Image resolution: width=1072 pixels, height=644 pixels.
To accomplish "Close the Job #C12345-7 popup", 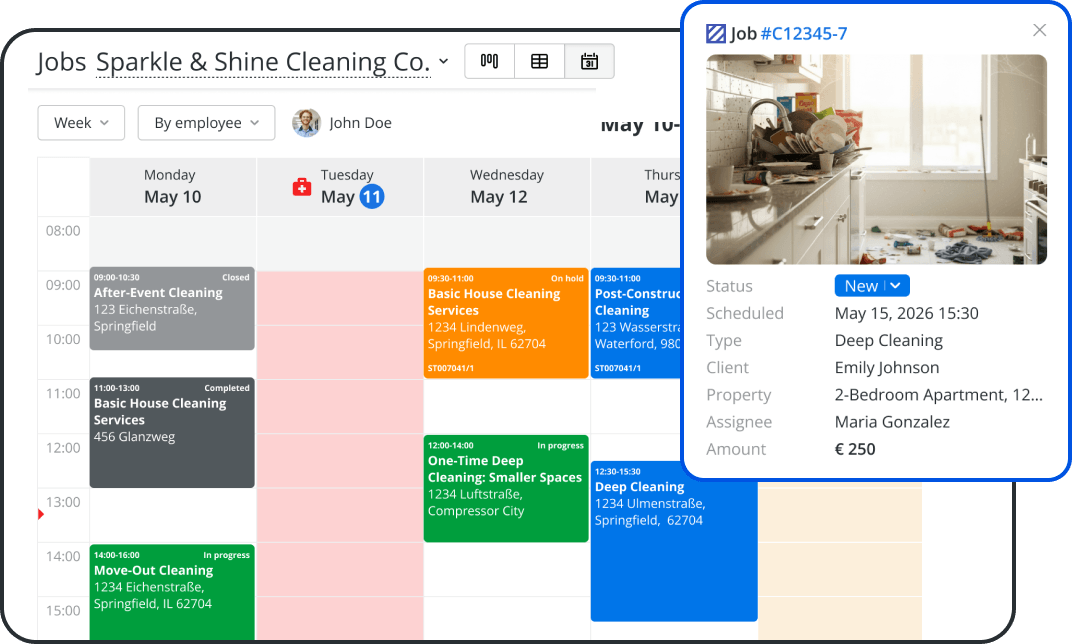I will (1039, 30).
